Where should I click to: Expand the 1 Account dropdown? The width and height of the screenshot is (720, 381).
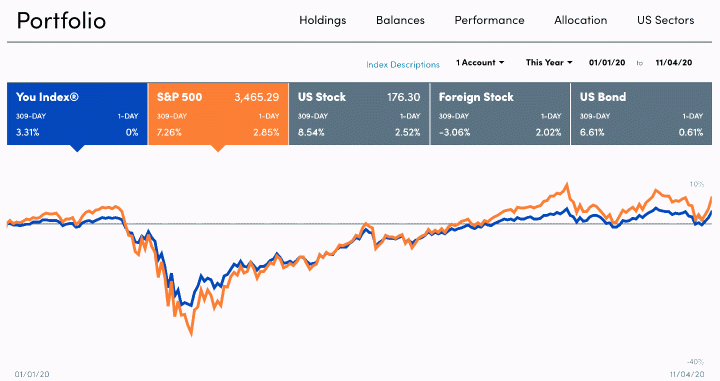pyautogui.click(x=480, y=62)
